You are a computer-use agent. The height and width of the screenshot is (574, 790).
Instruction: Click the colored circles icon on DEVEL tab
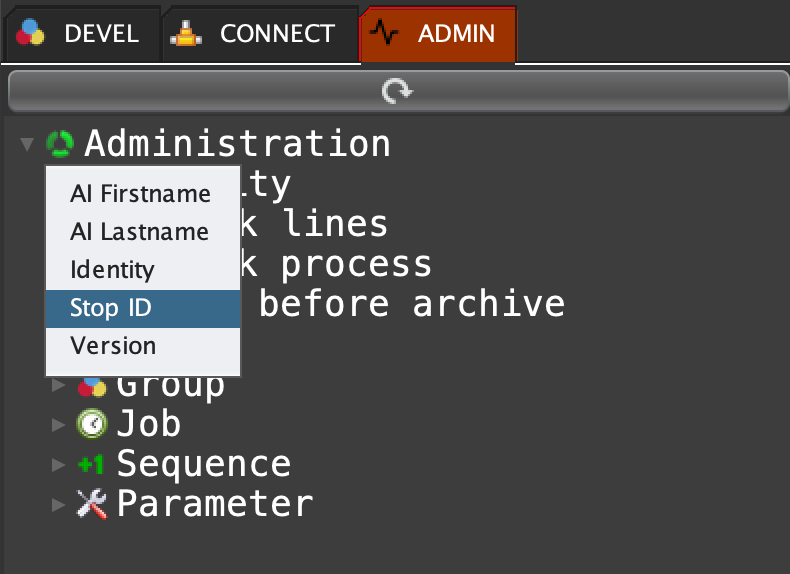(x=31, y=34)
